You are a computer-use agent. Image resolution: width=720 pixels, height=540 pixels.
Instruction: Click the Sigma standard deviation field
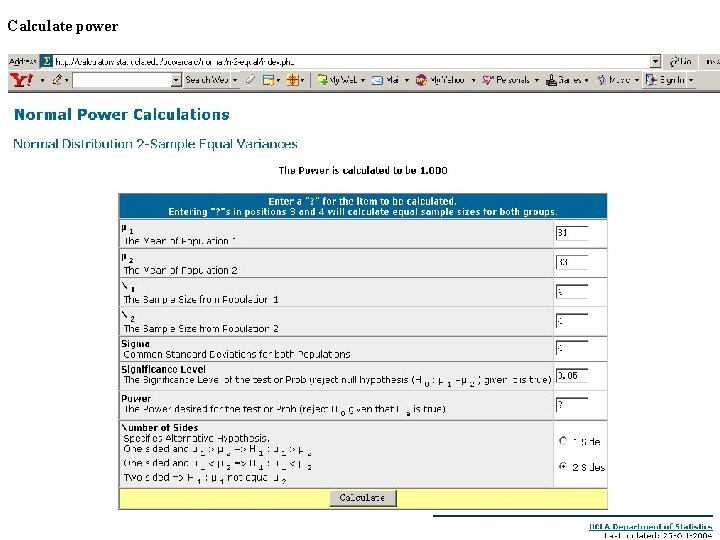[x=572, y=348]
